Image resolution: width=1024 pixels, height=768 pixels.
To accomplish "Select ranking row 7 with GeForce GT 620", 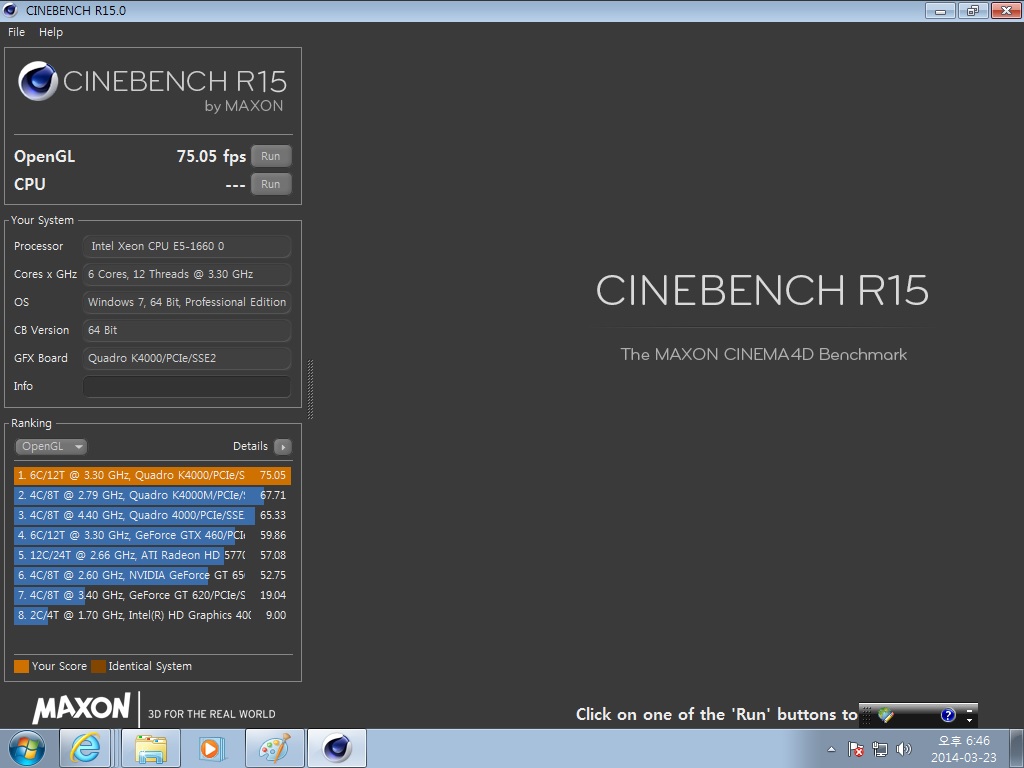I will tap(152, 596).
